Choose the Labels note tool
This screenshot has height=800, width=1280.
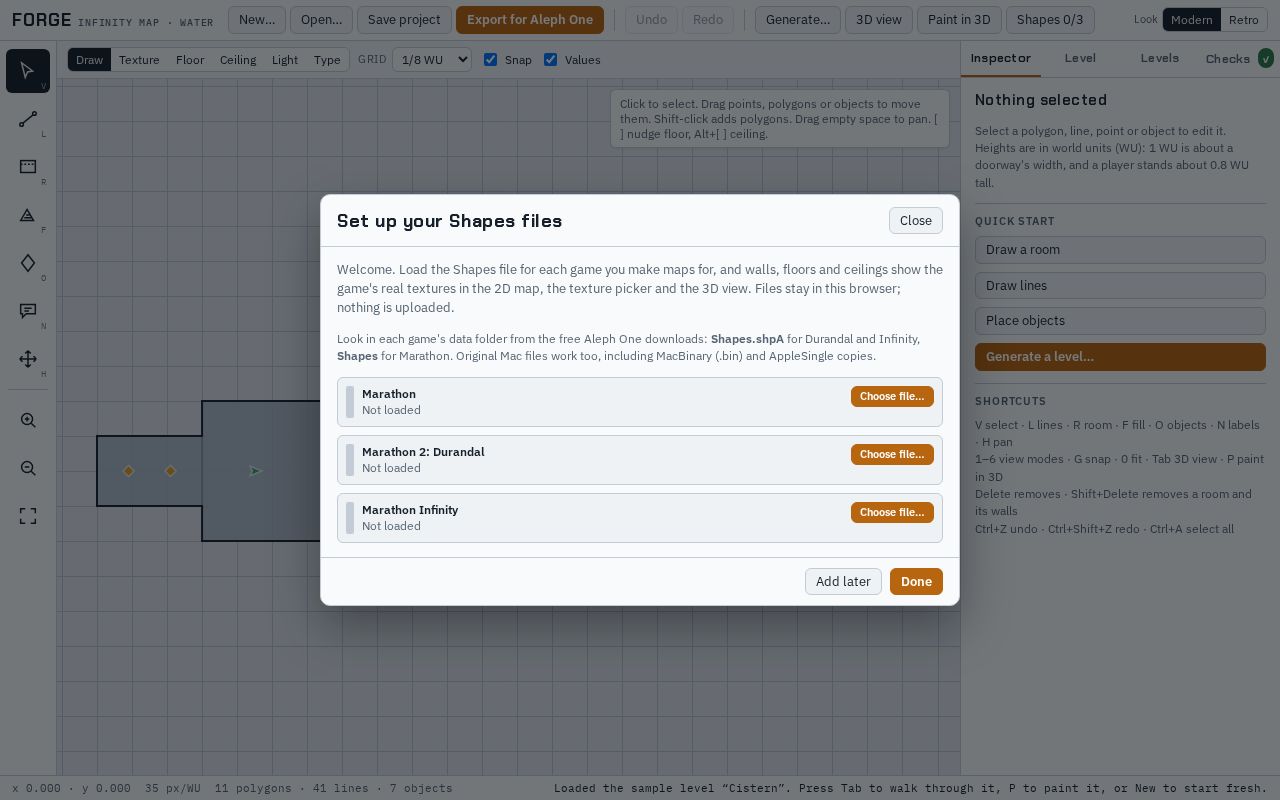coord(28,311)
